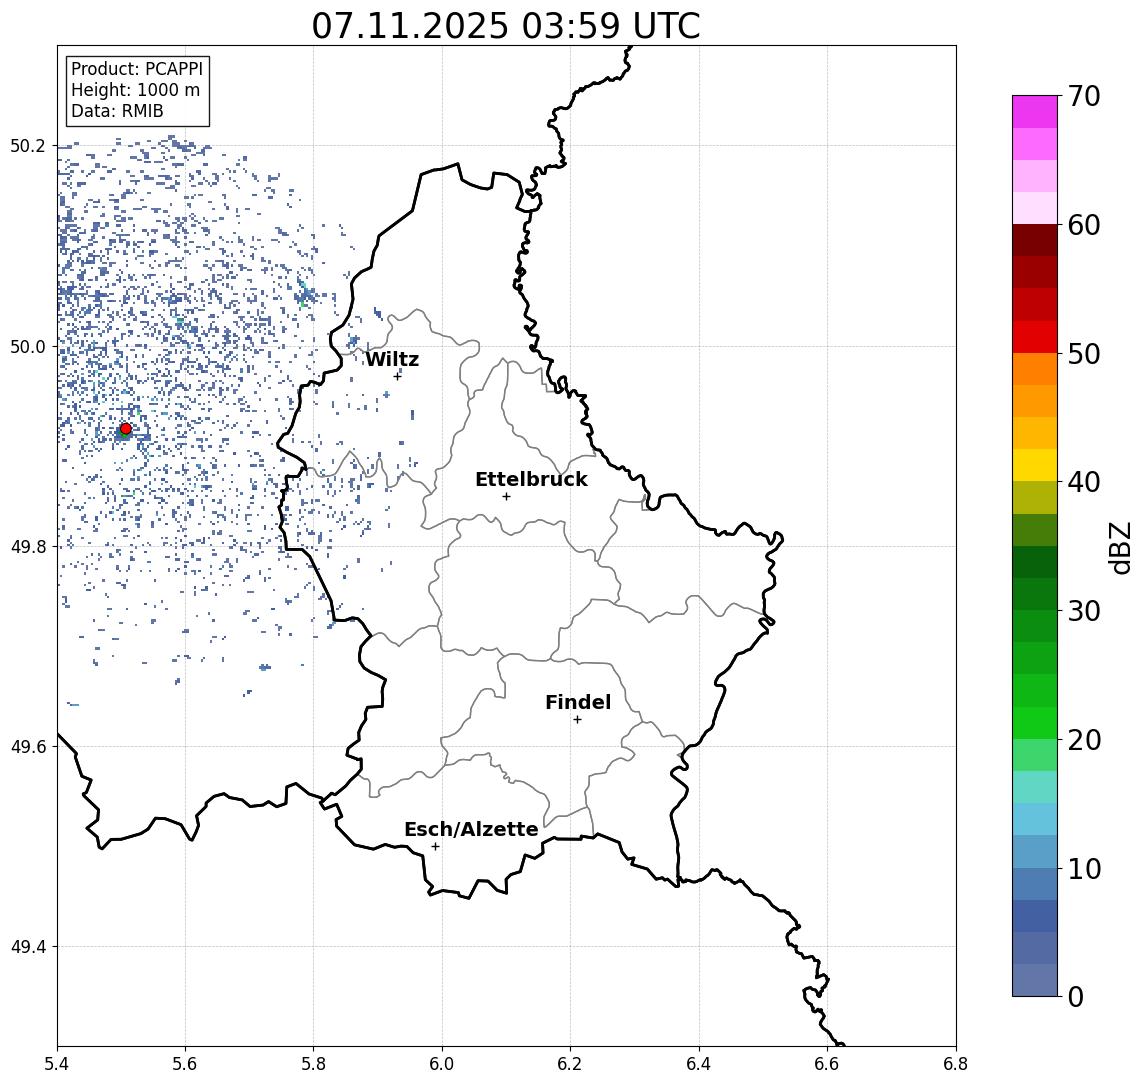The height and width of the screenshot is (1084, 1145).
Task: Click the colorbar tick label 30
Action: click(1084, 611)
